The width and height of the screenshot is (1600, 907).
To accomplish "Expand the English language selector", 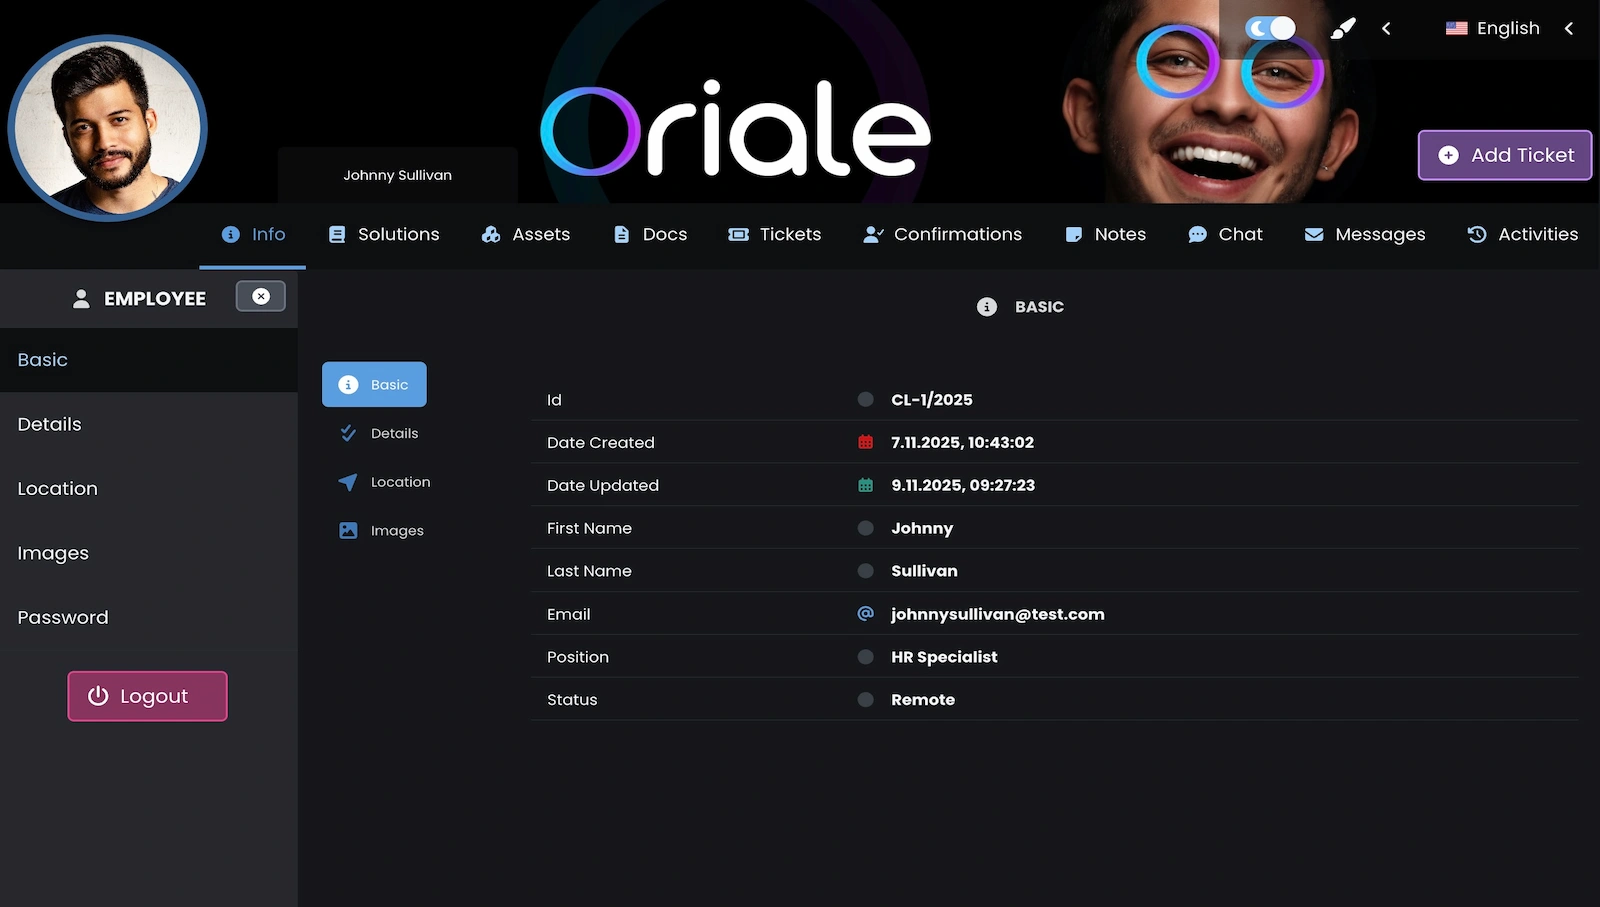I will point(1493,29).
